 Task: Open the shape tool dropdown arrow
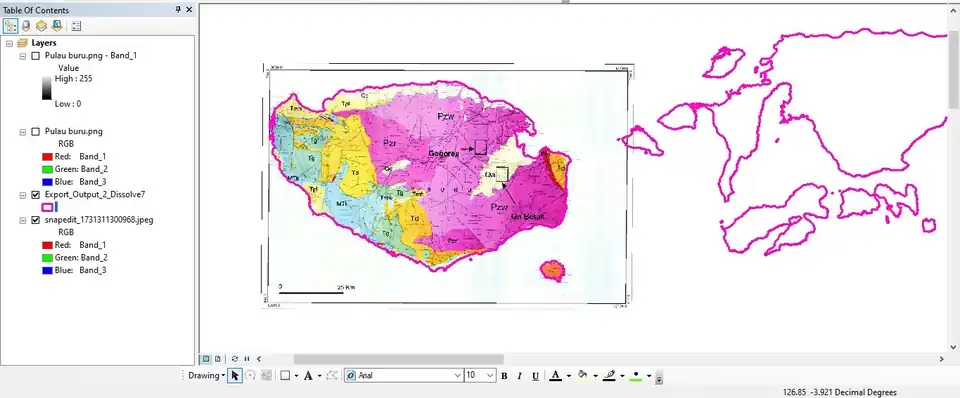(296, 376)
